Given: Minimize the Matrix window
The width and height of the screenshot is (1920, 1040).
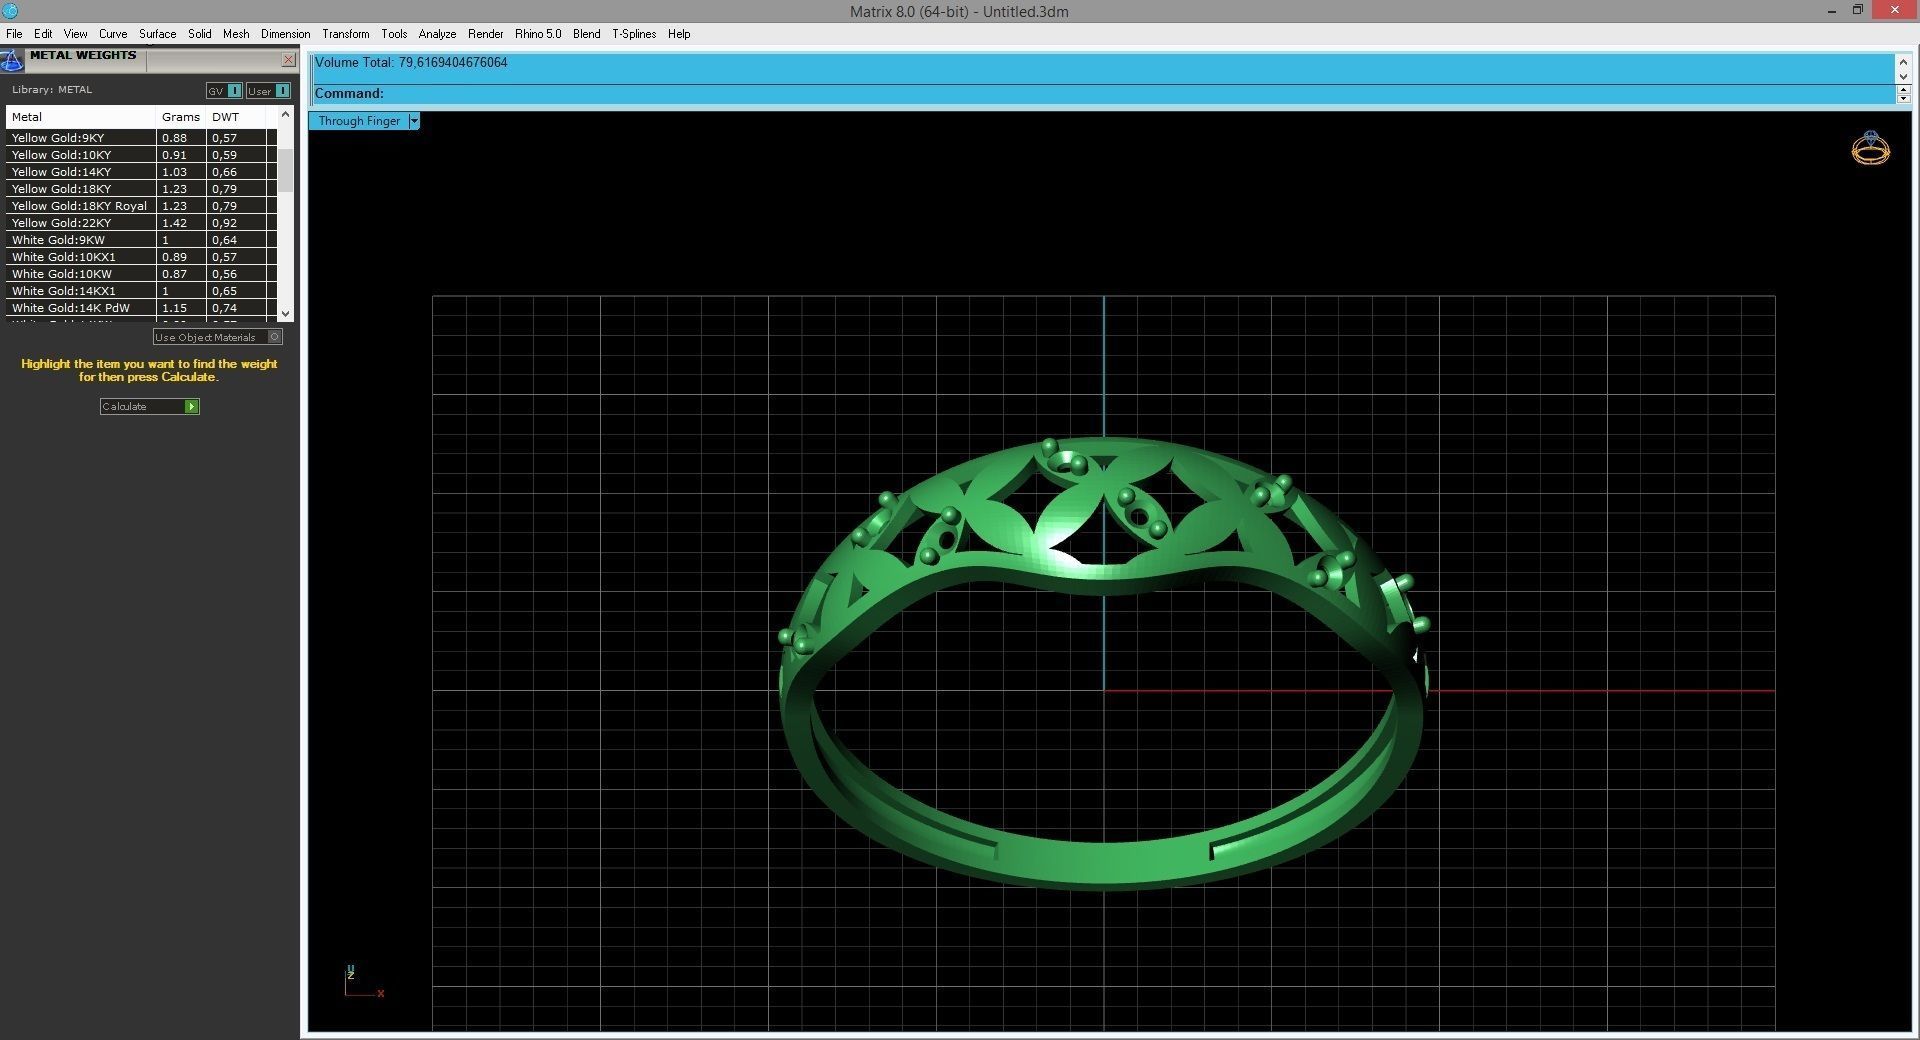Looking at the screenshot, I should click(1833, 11).
